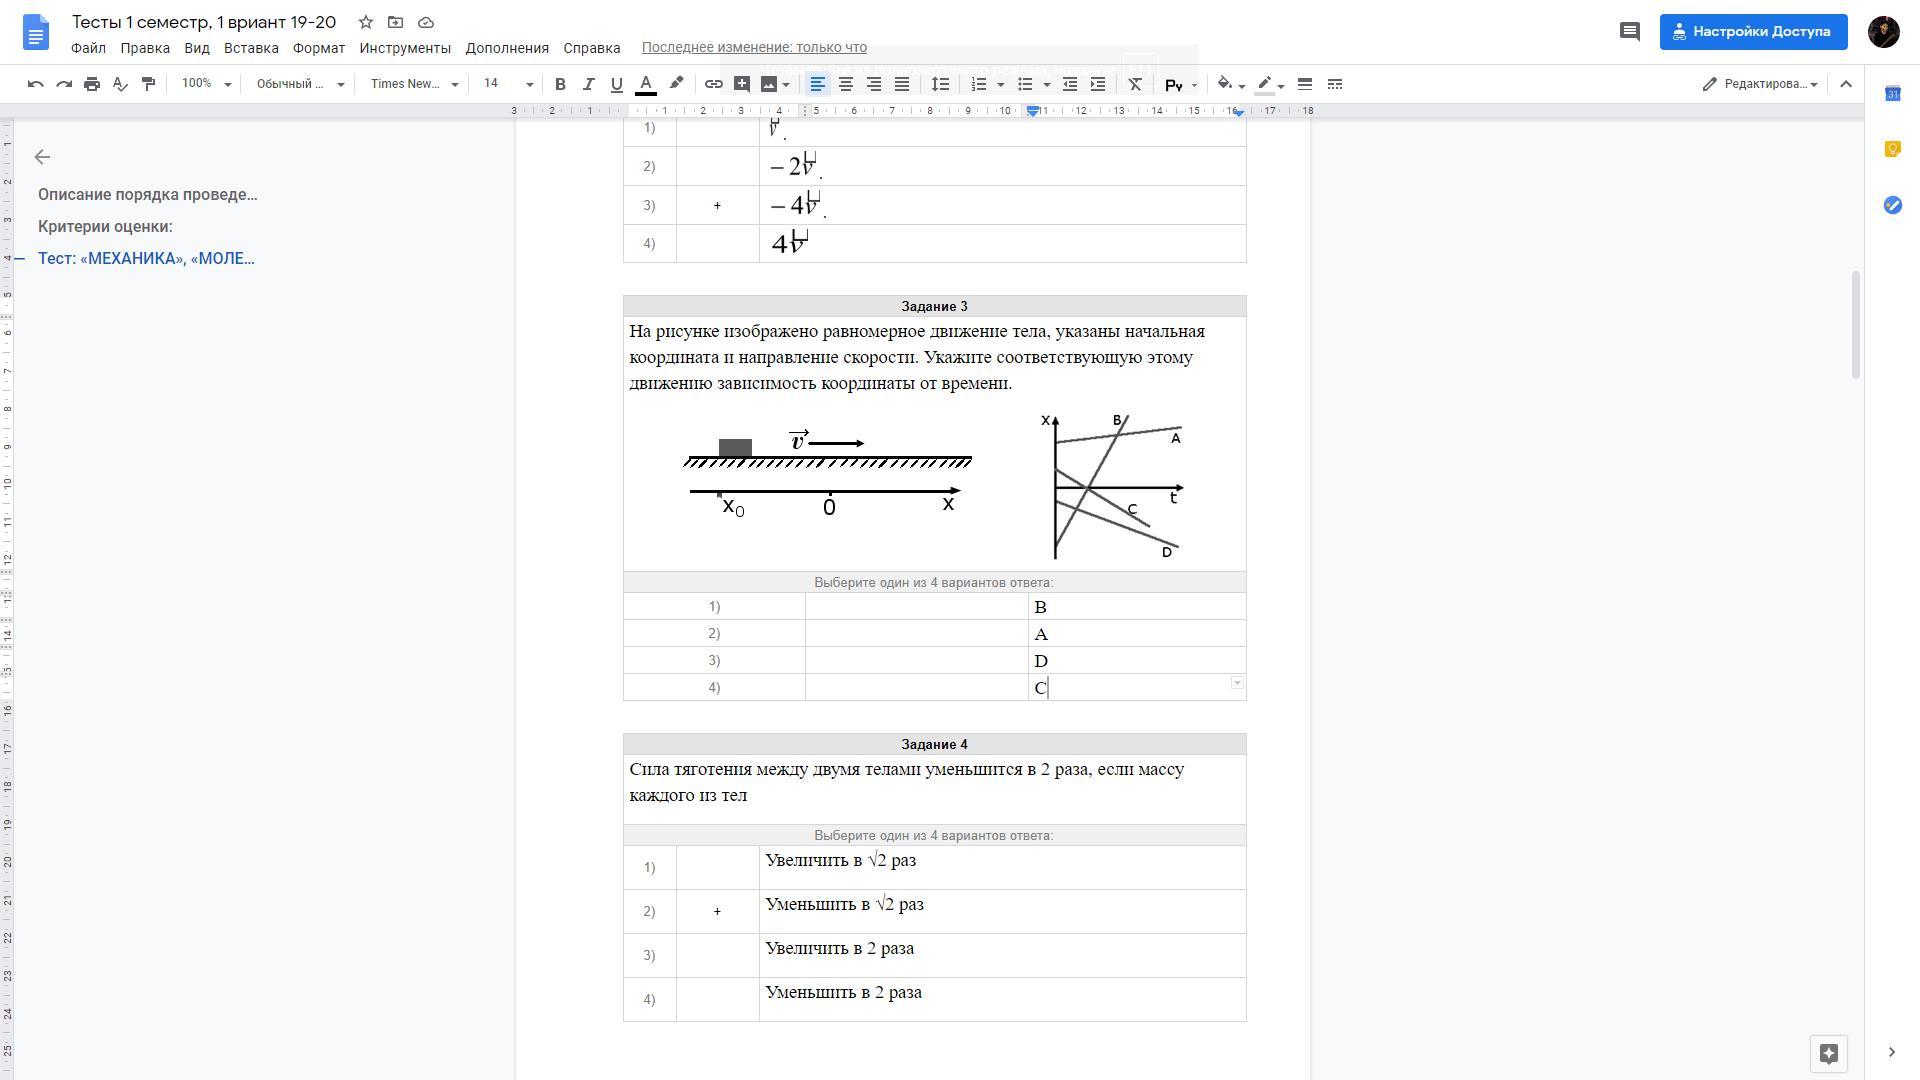
Task: Open line spacing options
Action: coord(940,84)
